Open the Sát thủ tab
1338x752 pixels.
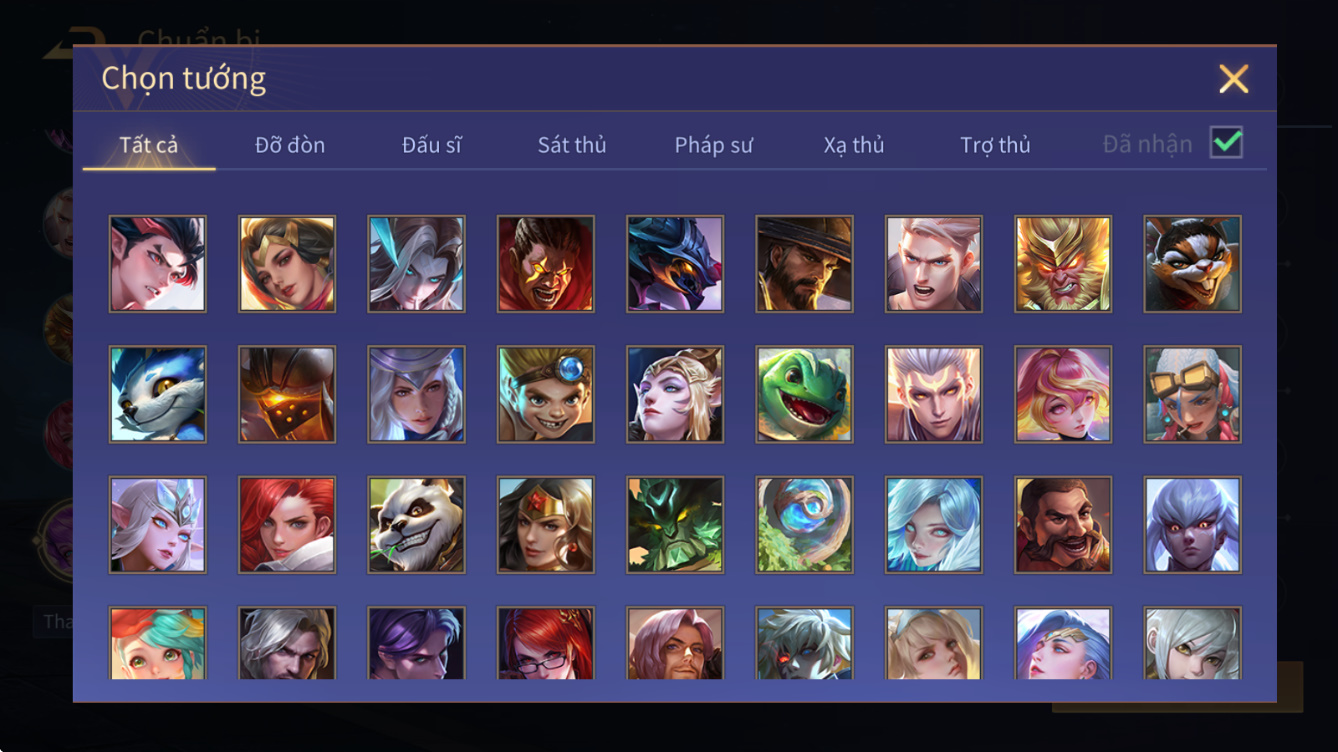pyautogui.click(x=572, y=145)
